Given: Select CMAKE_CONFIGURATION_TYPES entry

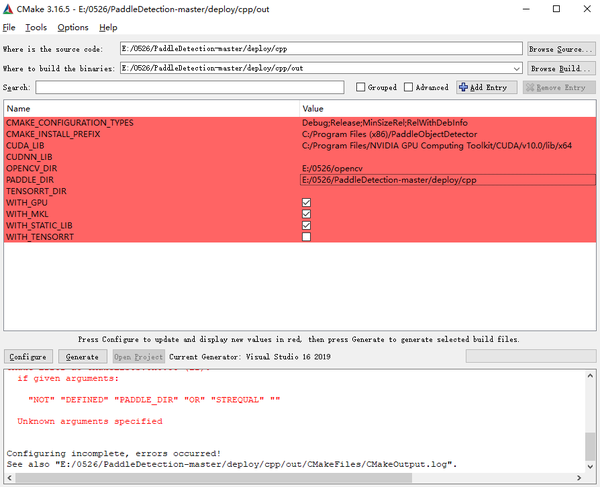Looking at the screenshot, I should (x=70, y=123).
